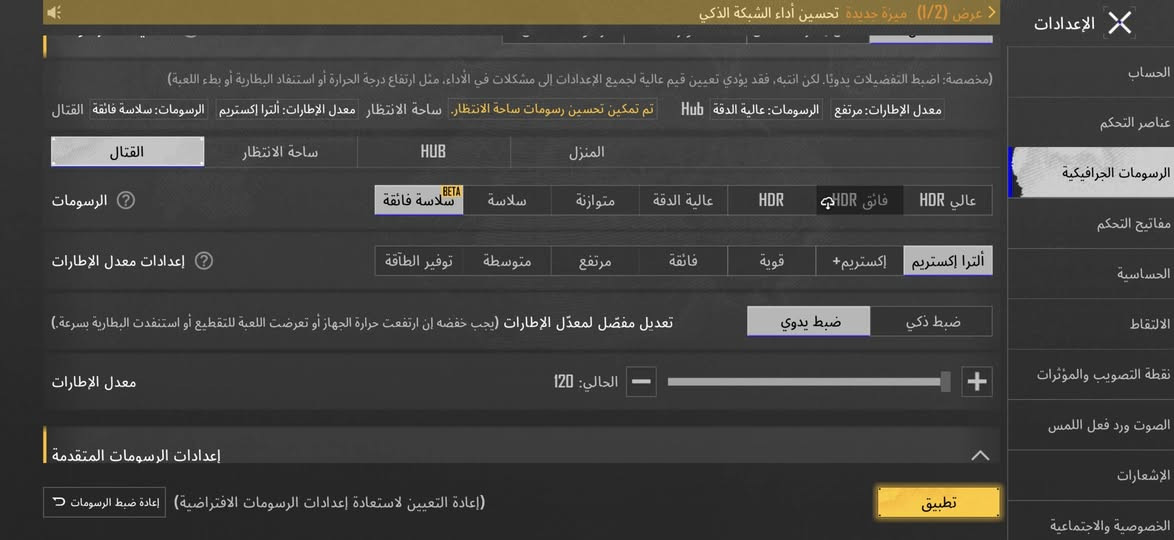Viewport: 1174px width, 540px height.
Task: Switch to the "المنزل" tab
Action: [586, 151]
